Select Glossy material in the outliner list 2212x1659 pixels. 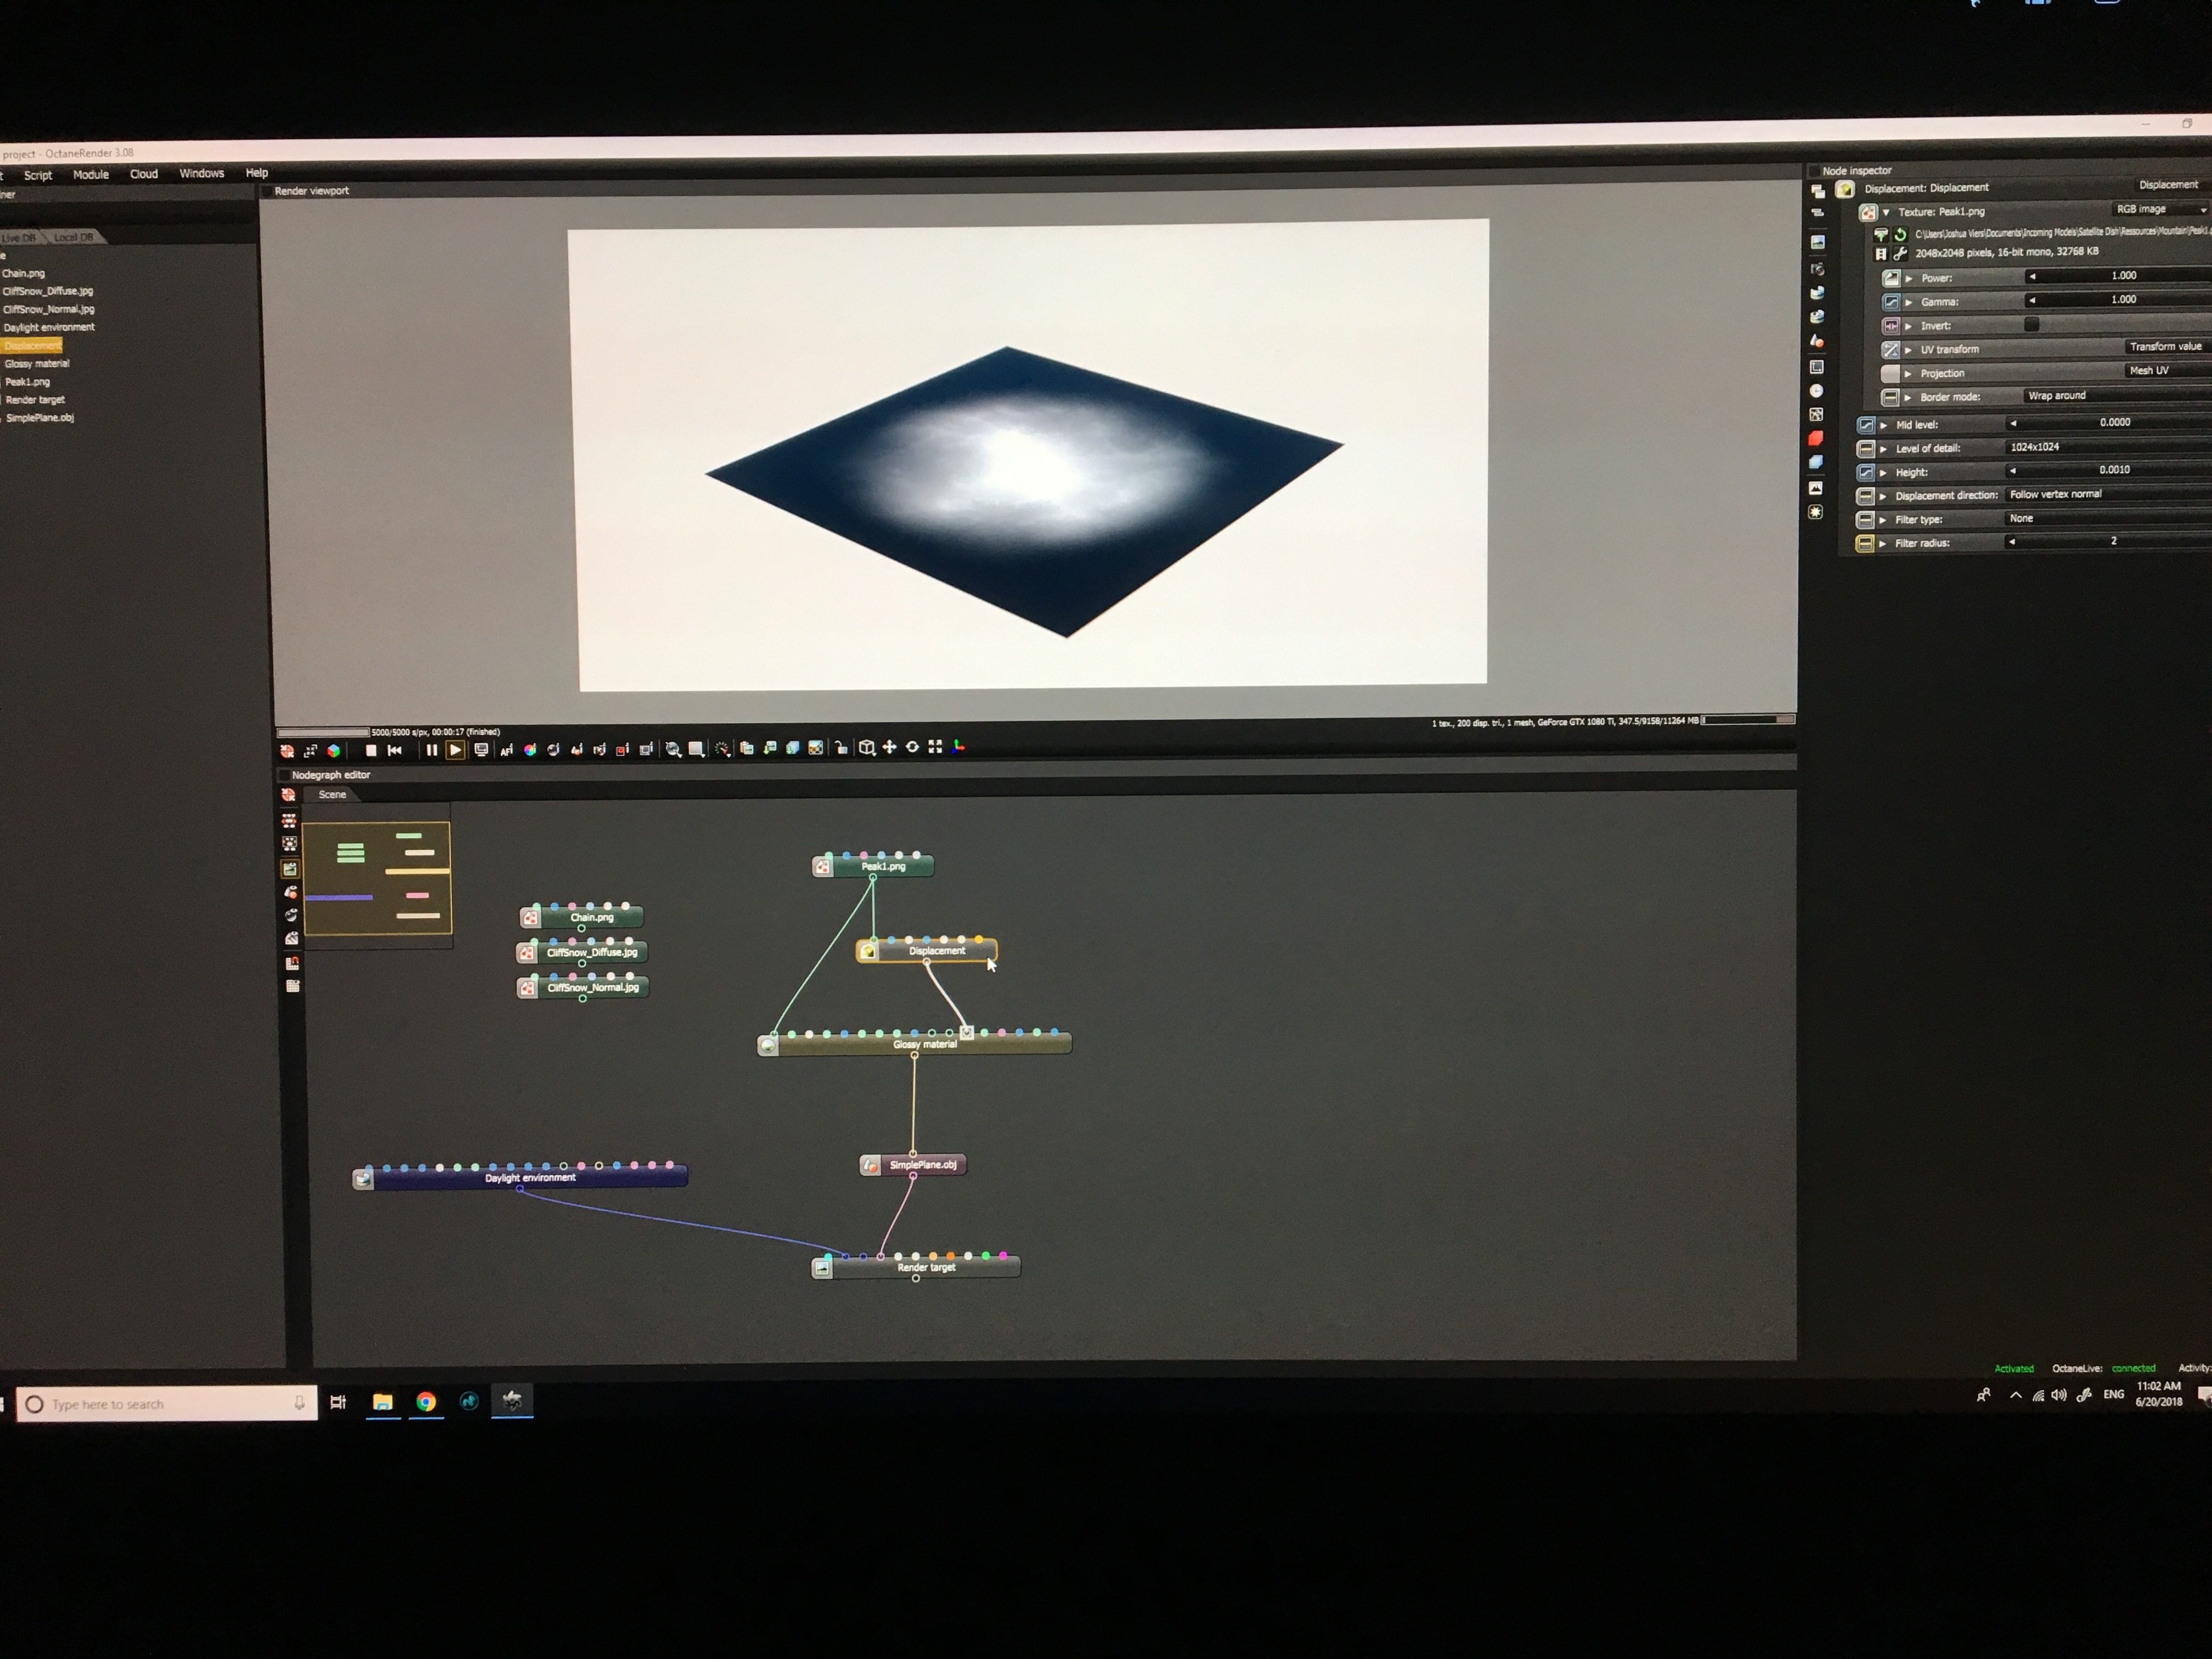(x=37, y=364)
